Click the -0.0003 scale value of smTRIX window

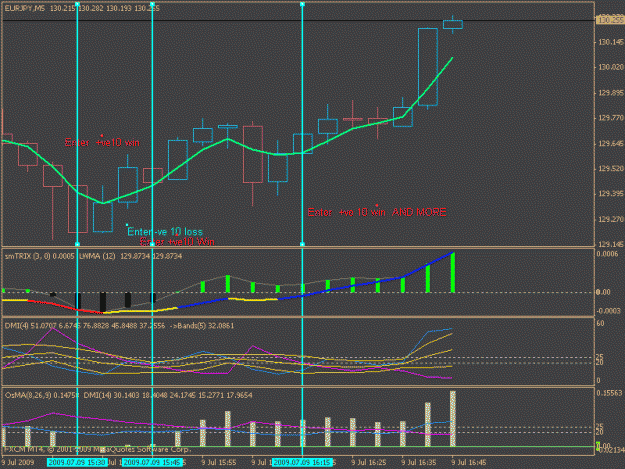coord(608,311)
